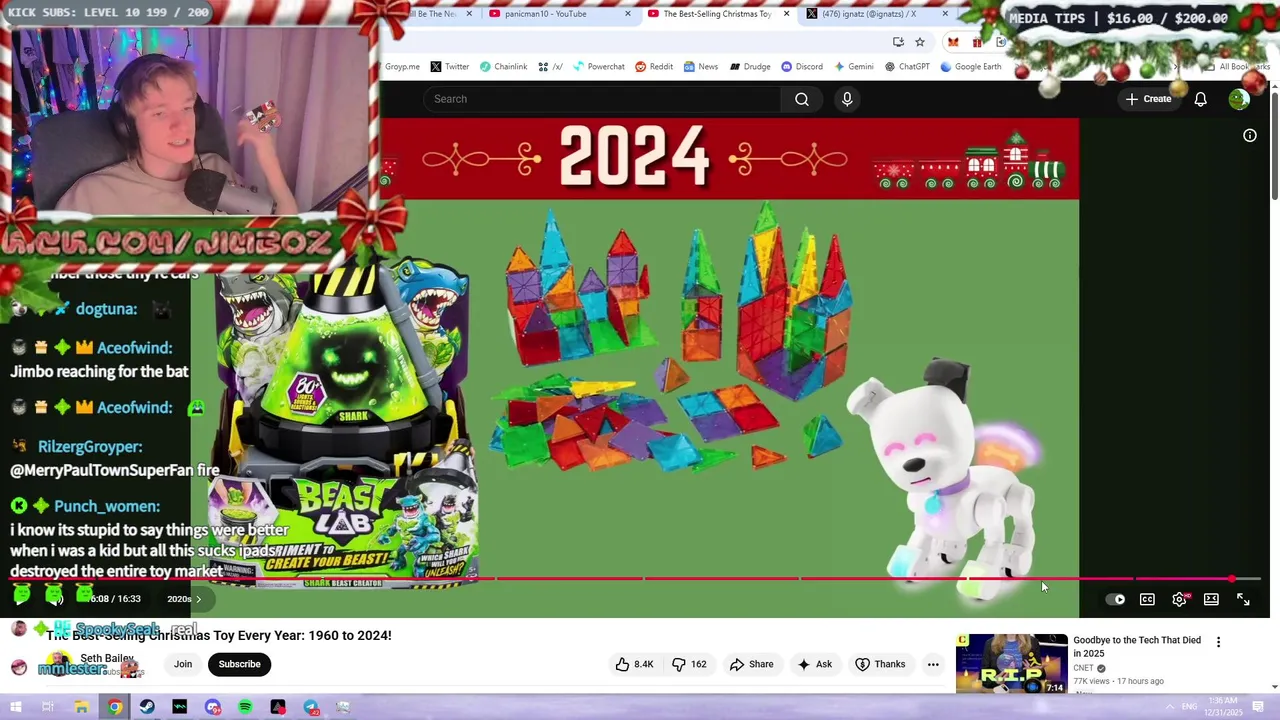Open Spotify from the taskbar
Viewport: 1280px width, 720px height.
pyautogui.click(x=245, y=707)
